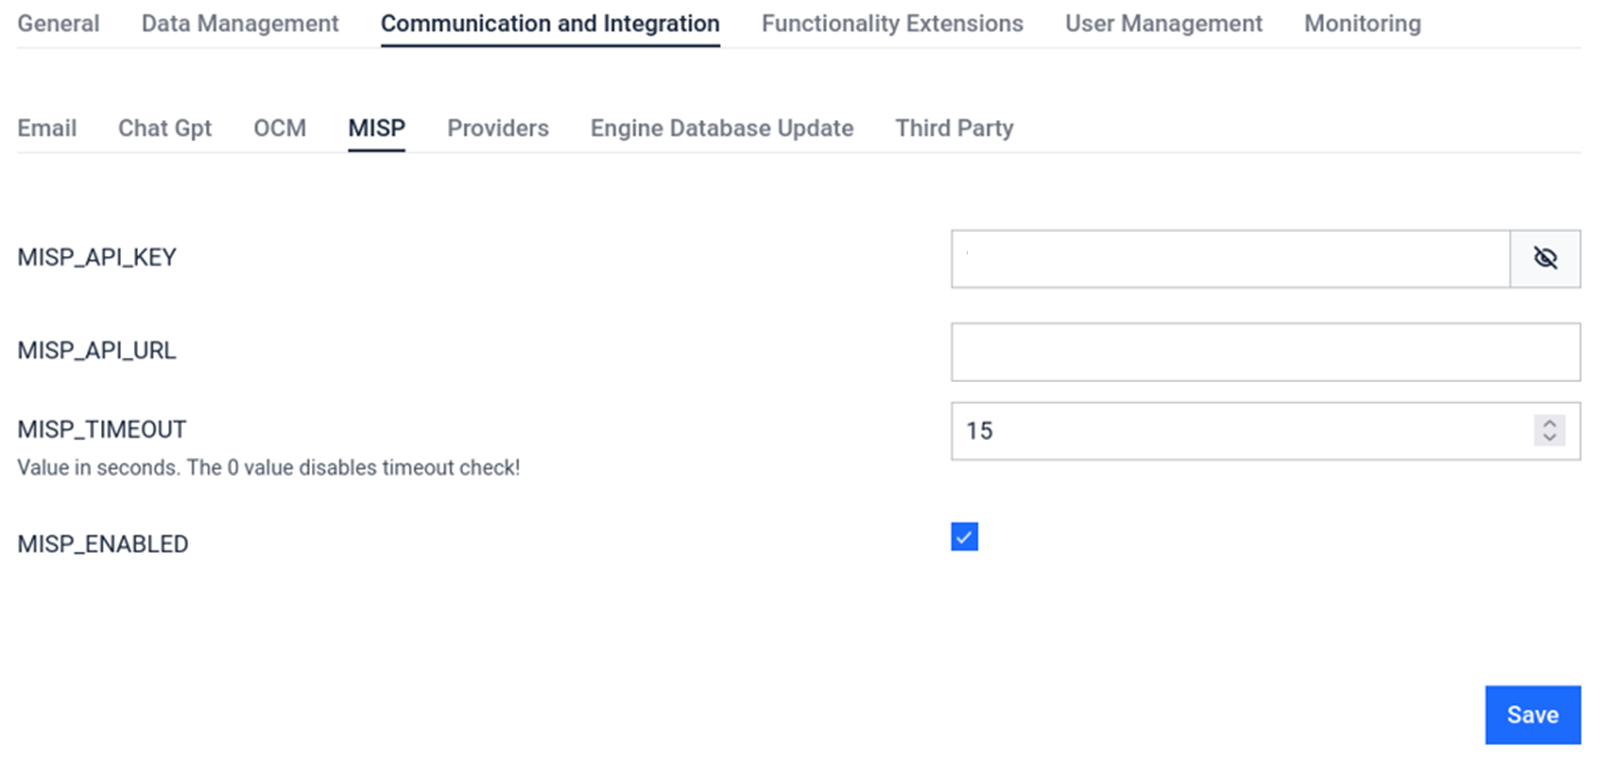
Task: Toggle MISP API key visibility eye icon
Action: click(1545, 259)
